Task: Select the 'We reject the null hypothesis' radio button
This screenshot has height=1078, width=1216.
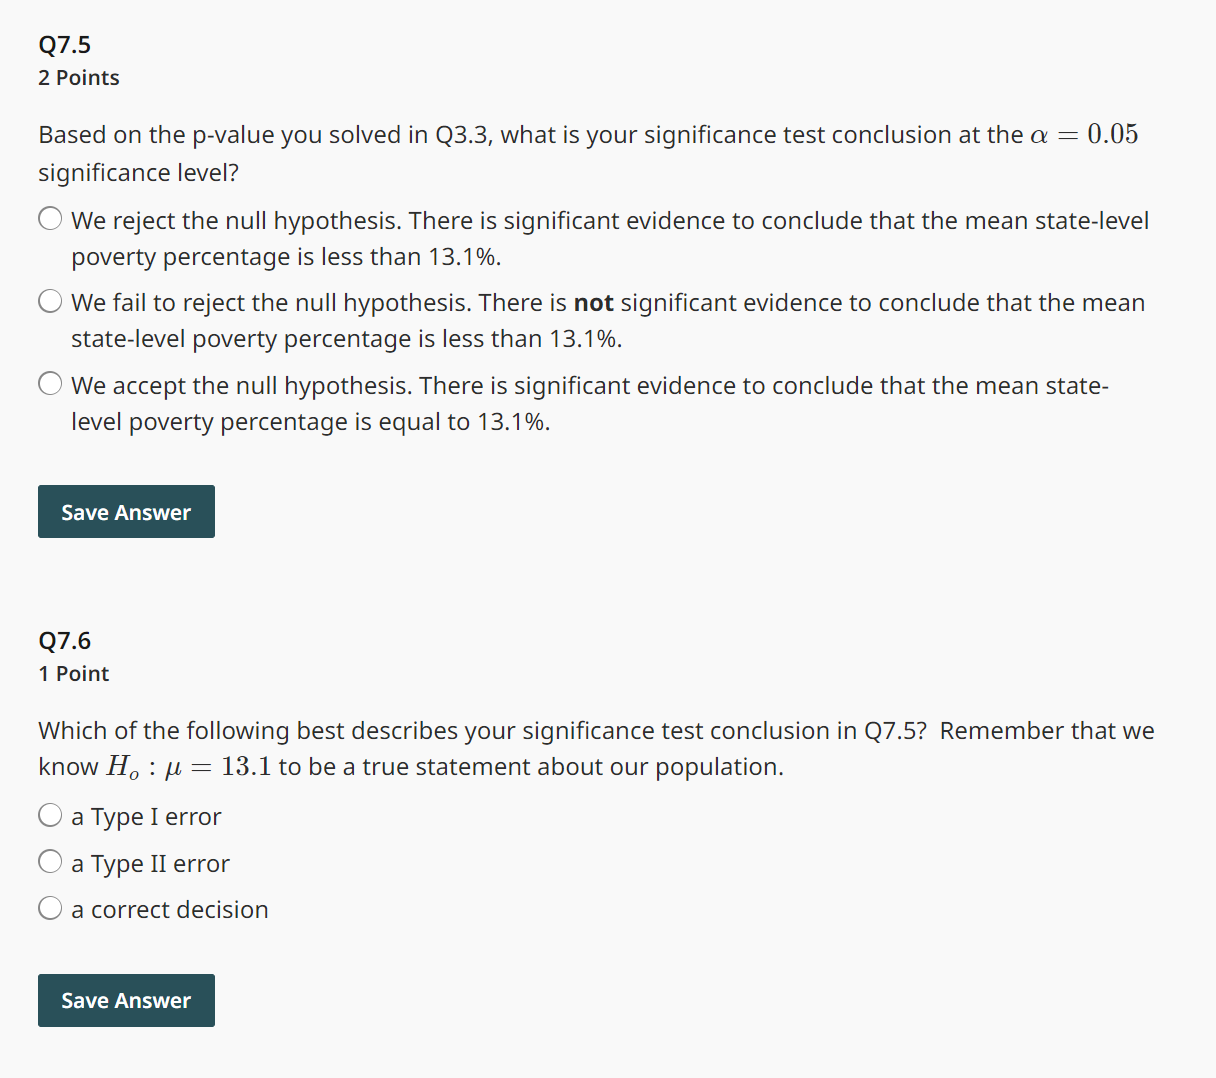Action: [x=50, y=219]
